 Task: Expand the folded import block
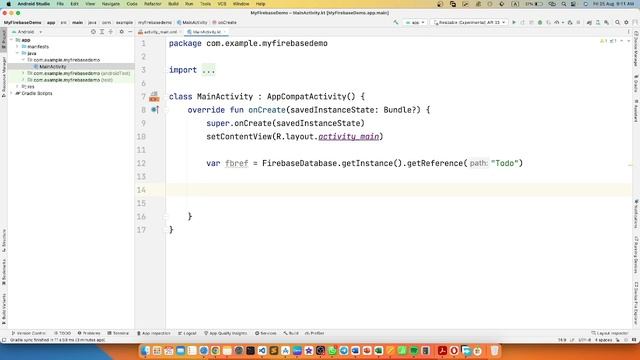pos(208,70)
